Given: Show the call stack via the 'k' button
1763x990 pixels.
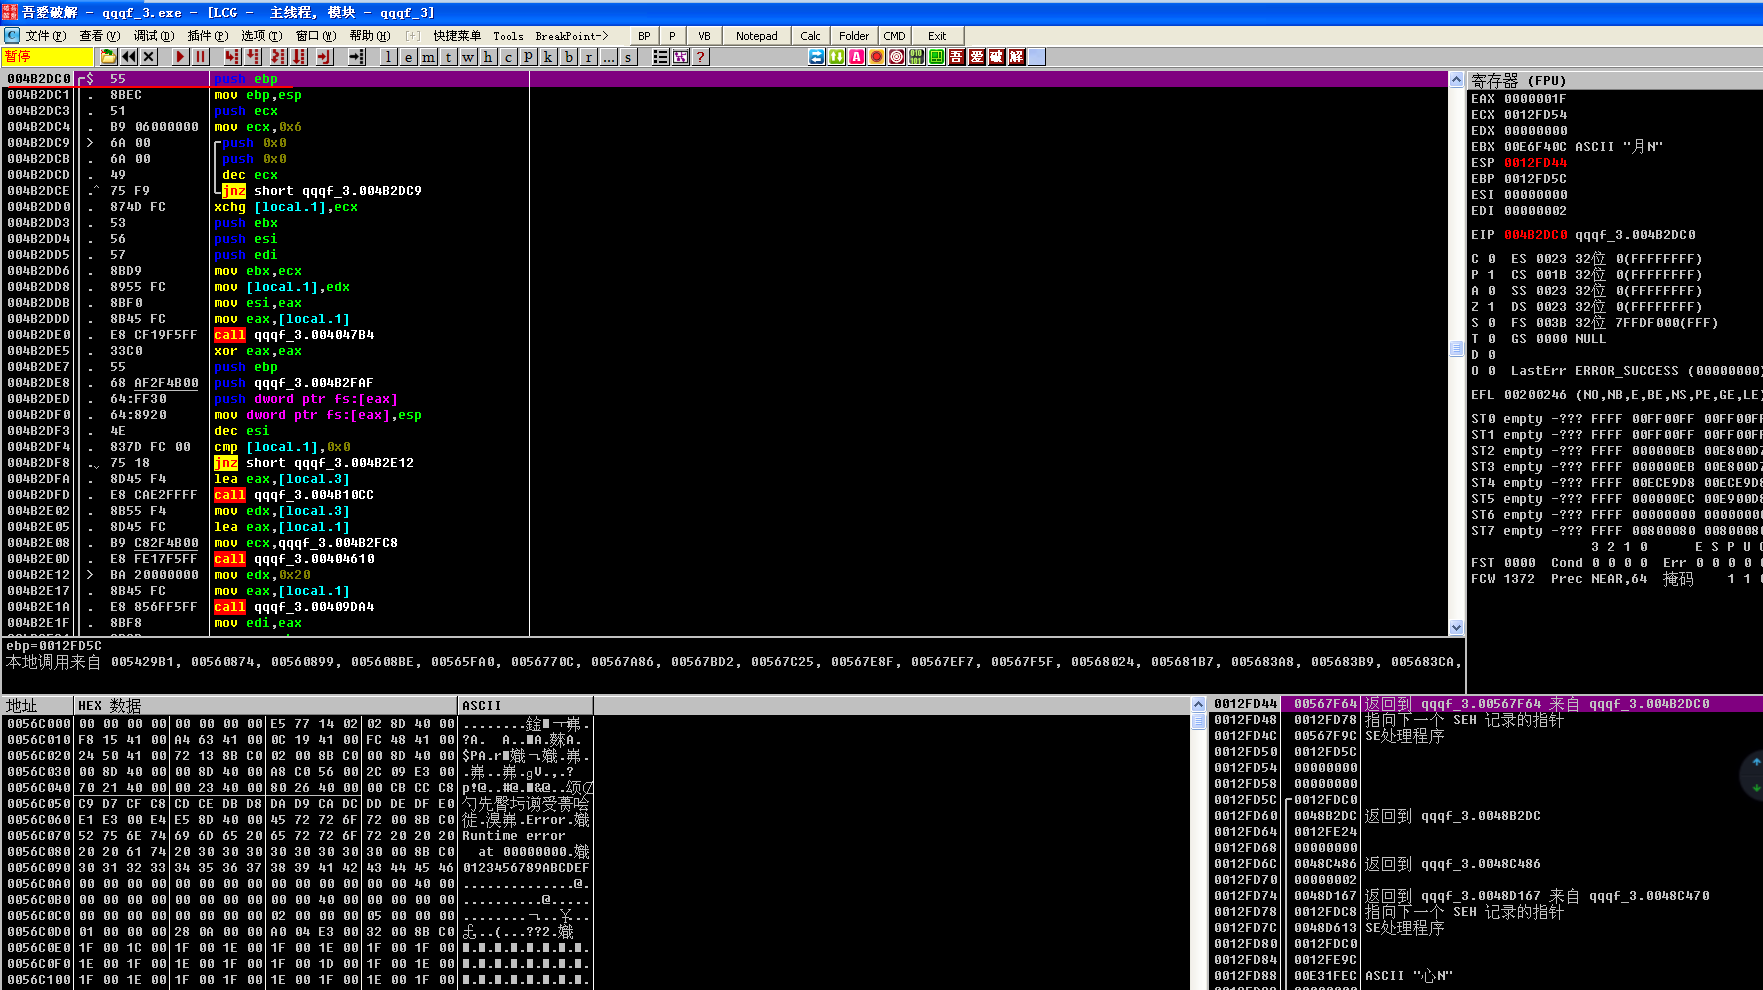Looking at the screenshot, I should [548, 57].
